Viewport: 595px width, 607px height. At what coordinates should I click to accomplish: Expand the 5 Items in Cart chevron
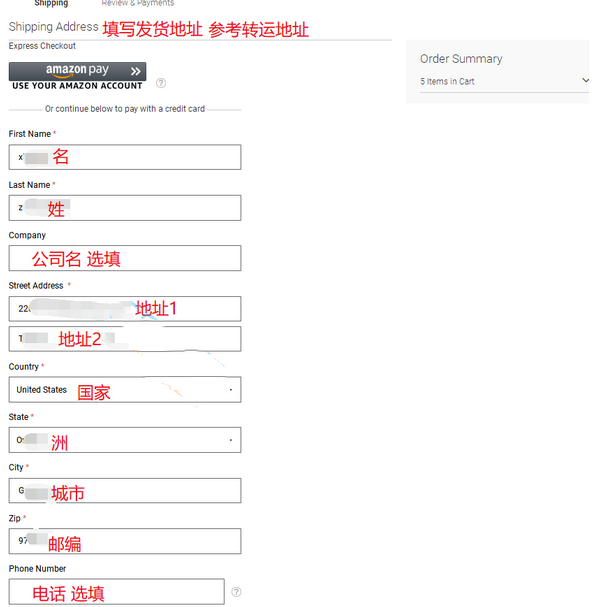pyautogui.click(x=585, y=80)
